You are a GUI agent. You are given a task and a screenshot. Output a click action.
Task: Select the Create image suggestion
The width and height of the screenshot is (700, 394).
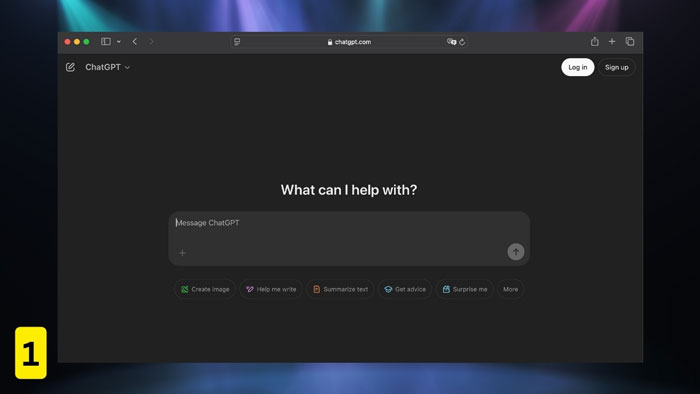click(205, 290)
